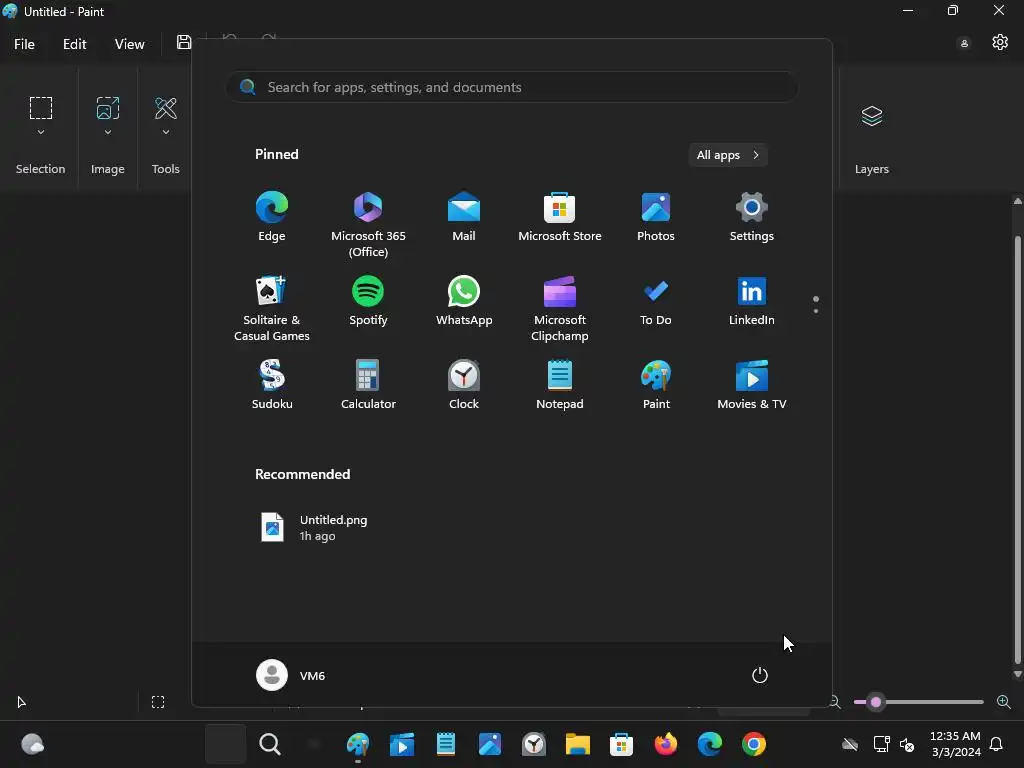Select the rectangular Selection tool in Paint

[40, 108]
